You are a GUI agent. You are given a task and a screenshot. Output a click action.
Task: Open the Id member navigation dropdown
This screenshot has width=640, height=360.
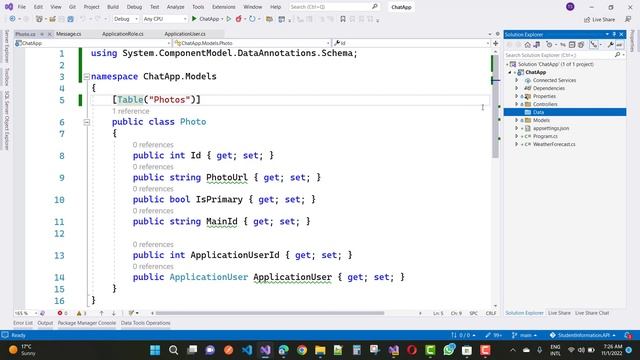pos(411,43)
